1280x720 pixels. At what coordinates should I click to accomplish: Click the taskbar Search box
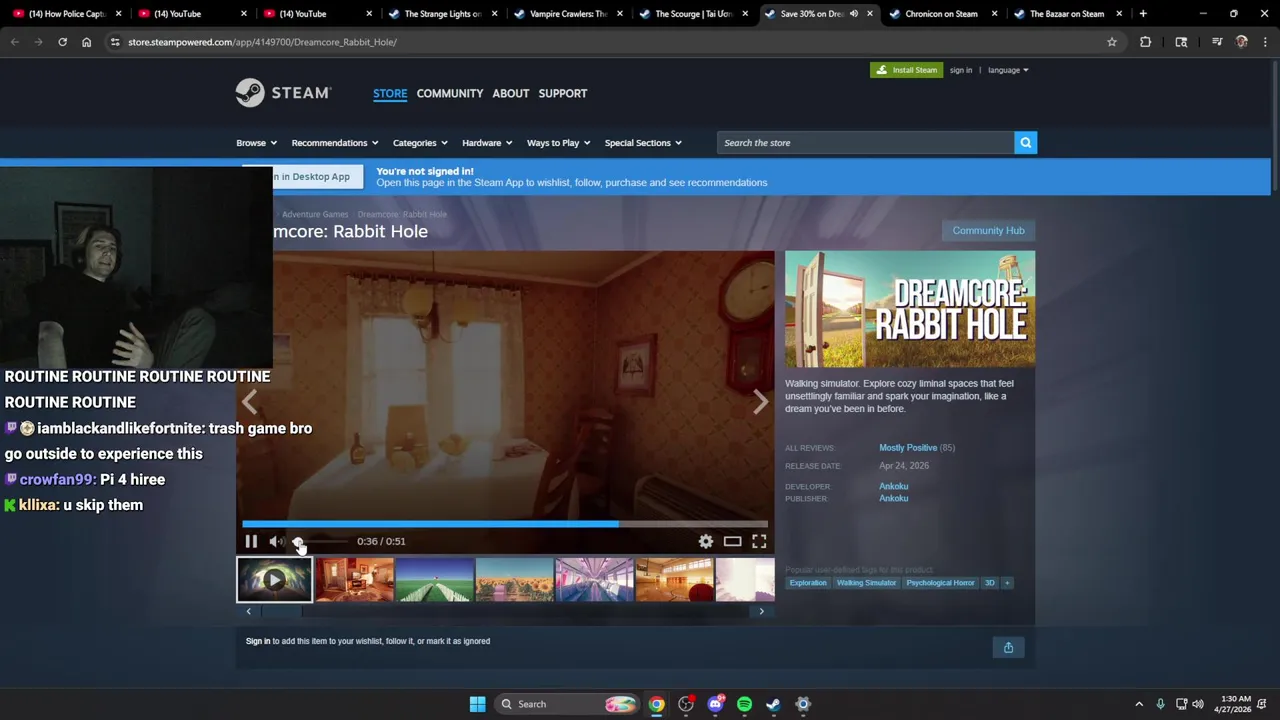tap(567, 704)
